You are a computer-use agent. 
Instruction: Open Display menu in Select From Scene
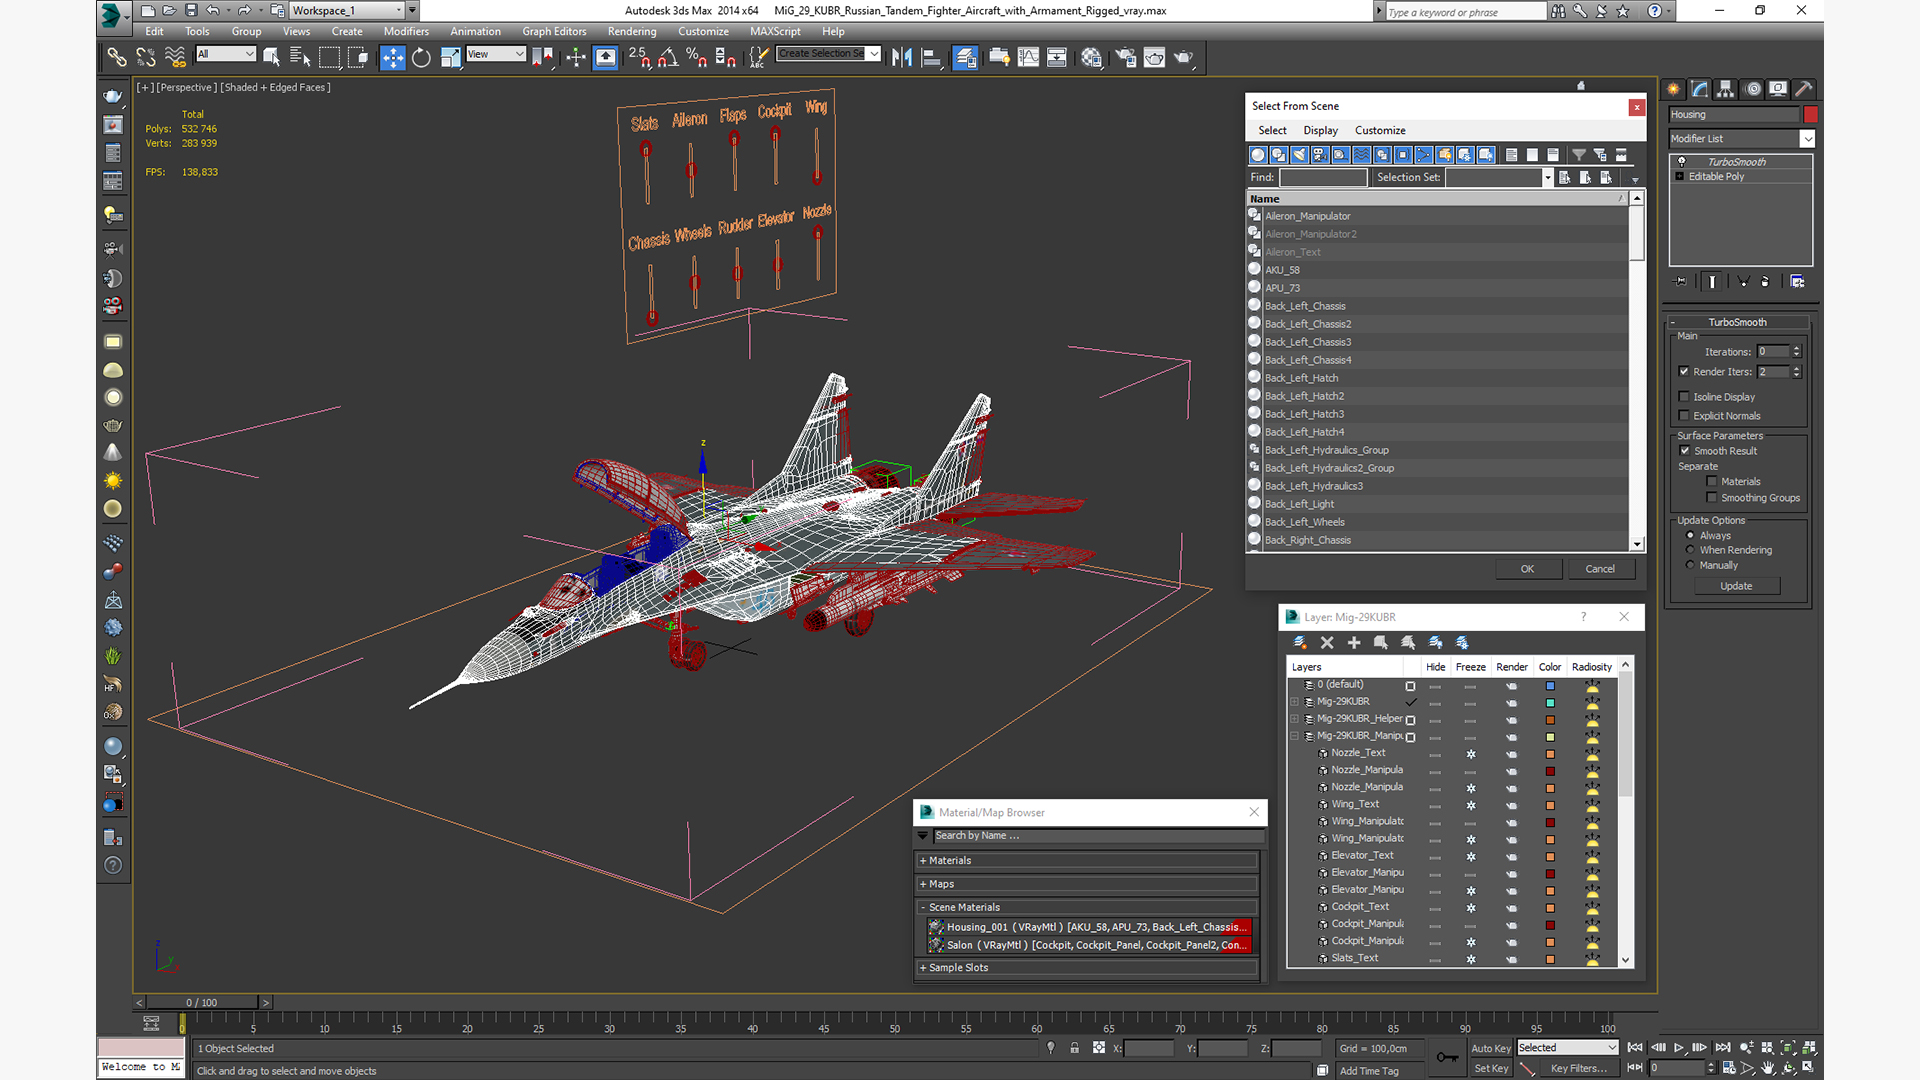click(x=1320, y=131)
